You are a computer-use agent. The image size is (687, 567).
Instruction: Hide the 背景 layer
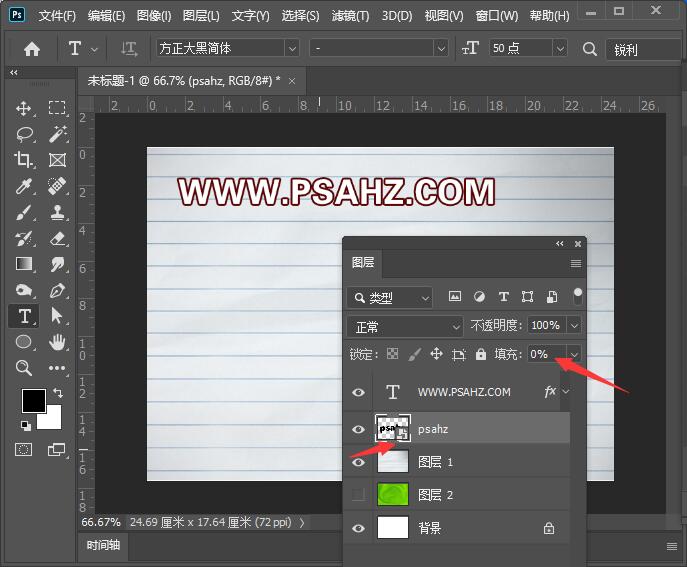(x=358, y=528)
